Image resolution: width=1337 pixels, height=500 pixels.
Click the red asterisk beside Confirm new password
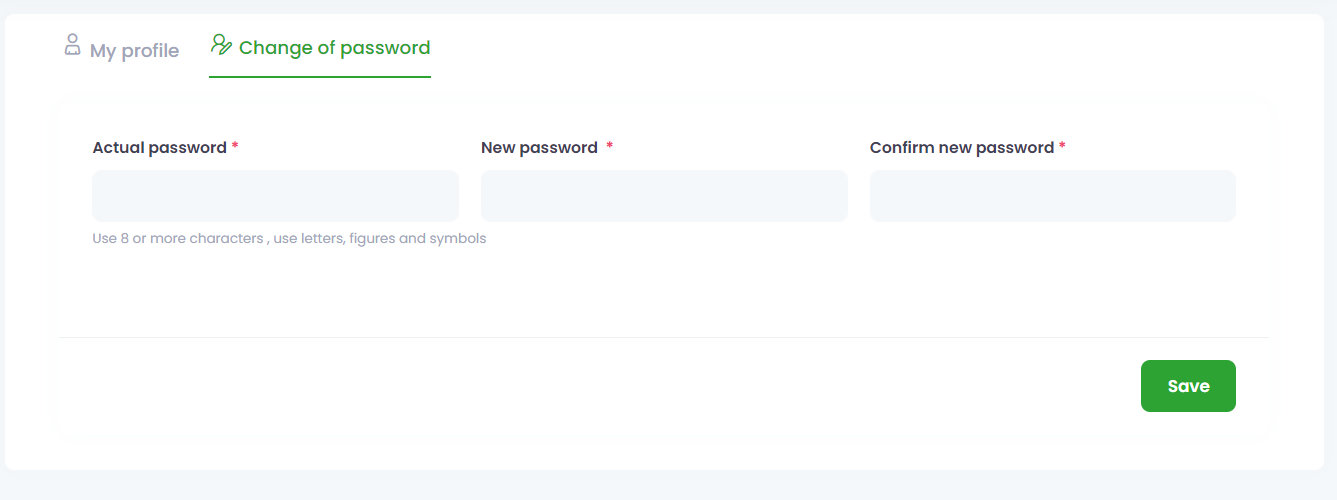tap(1062, 147)
